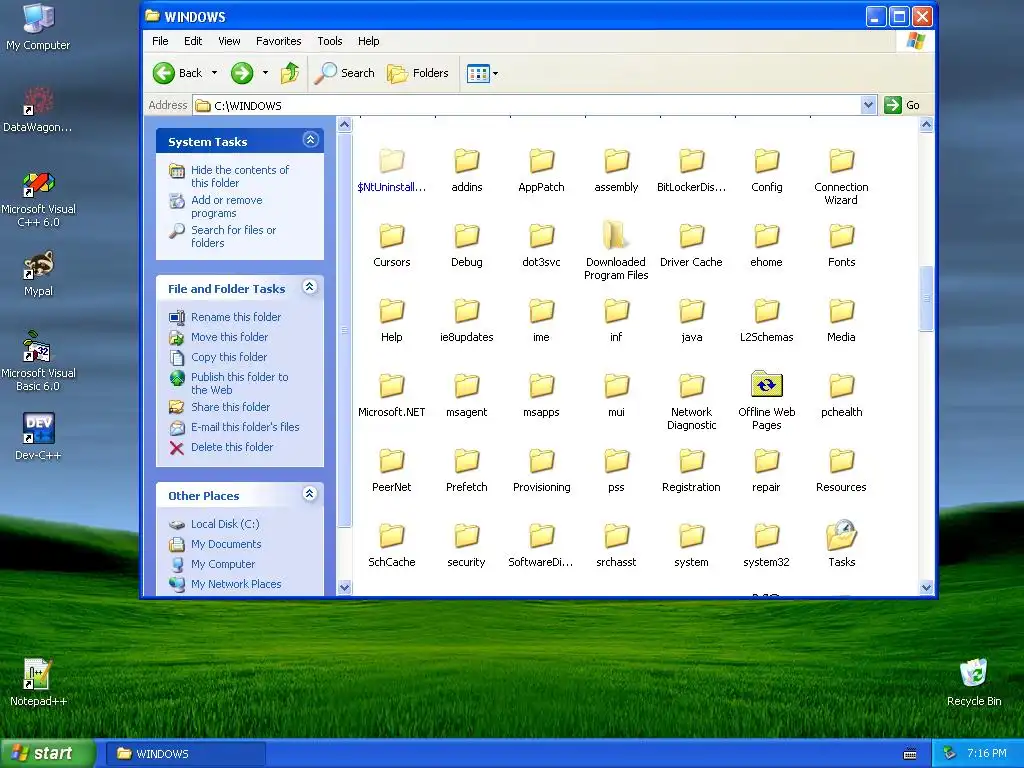Open the Edit menu
The width and height of the screenshot is (1024, 768).
click(x=193, y=41)
